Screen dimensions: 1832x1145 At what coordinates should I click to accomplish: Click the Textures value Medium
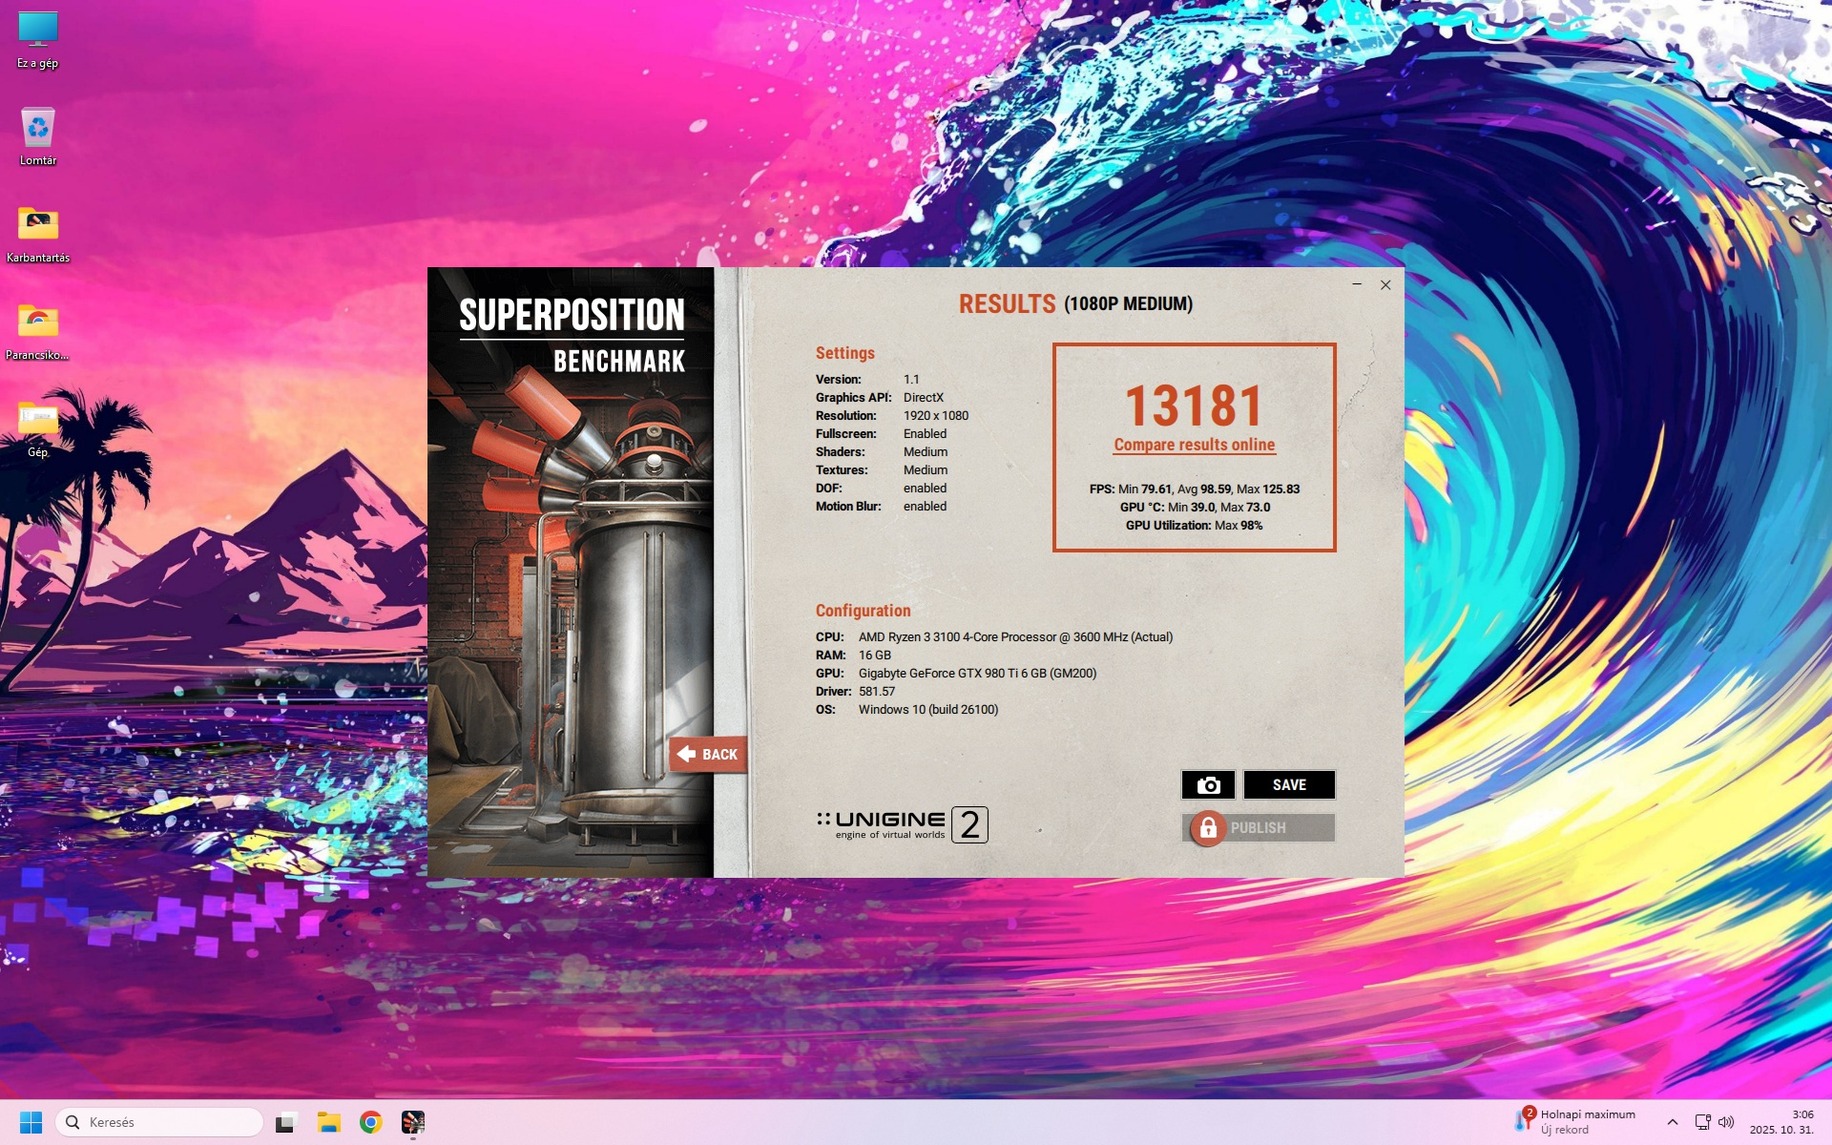925,470
